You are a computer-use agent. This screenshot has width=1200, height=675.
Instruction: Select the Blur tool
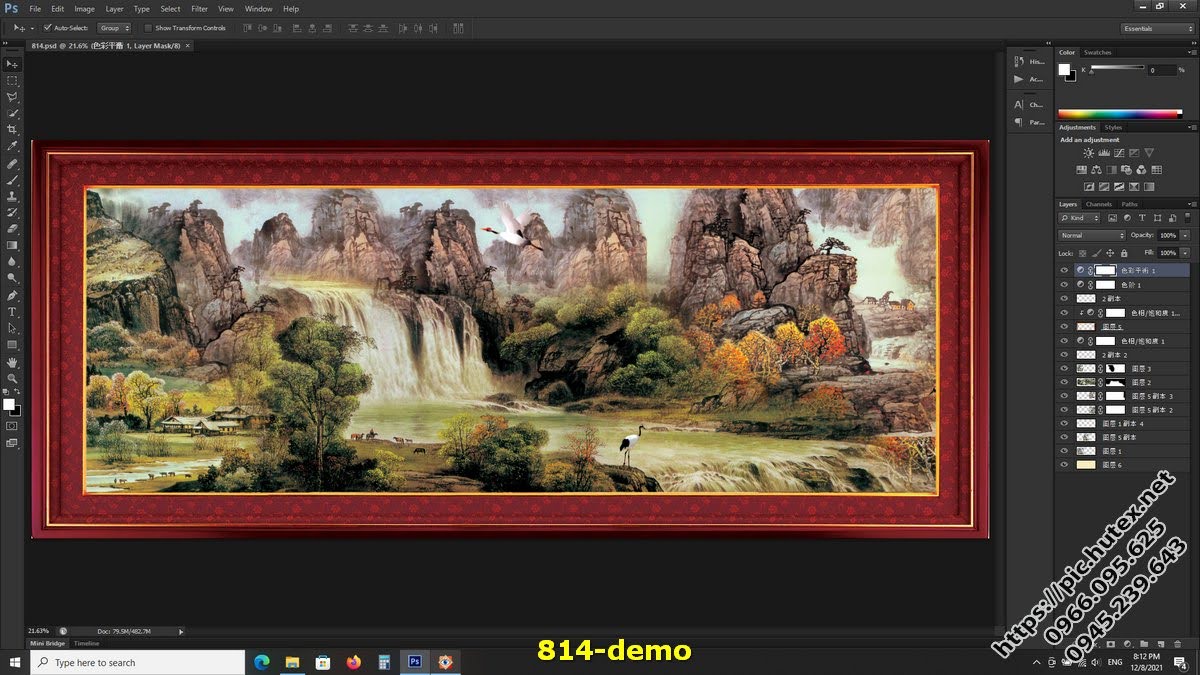pos(12,262)
